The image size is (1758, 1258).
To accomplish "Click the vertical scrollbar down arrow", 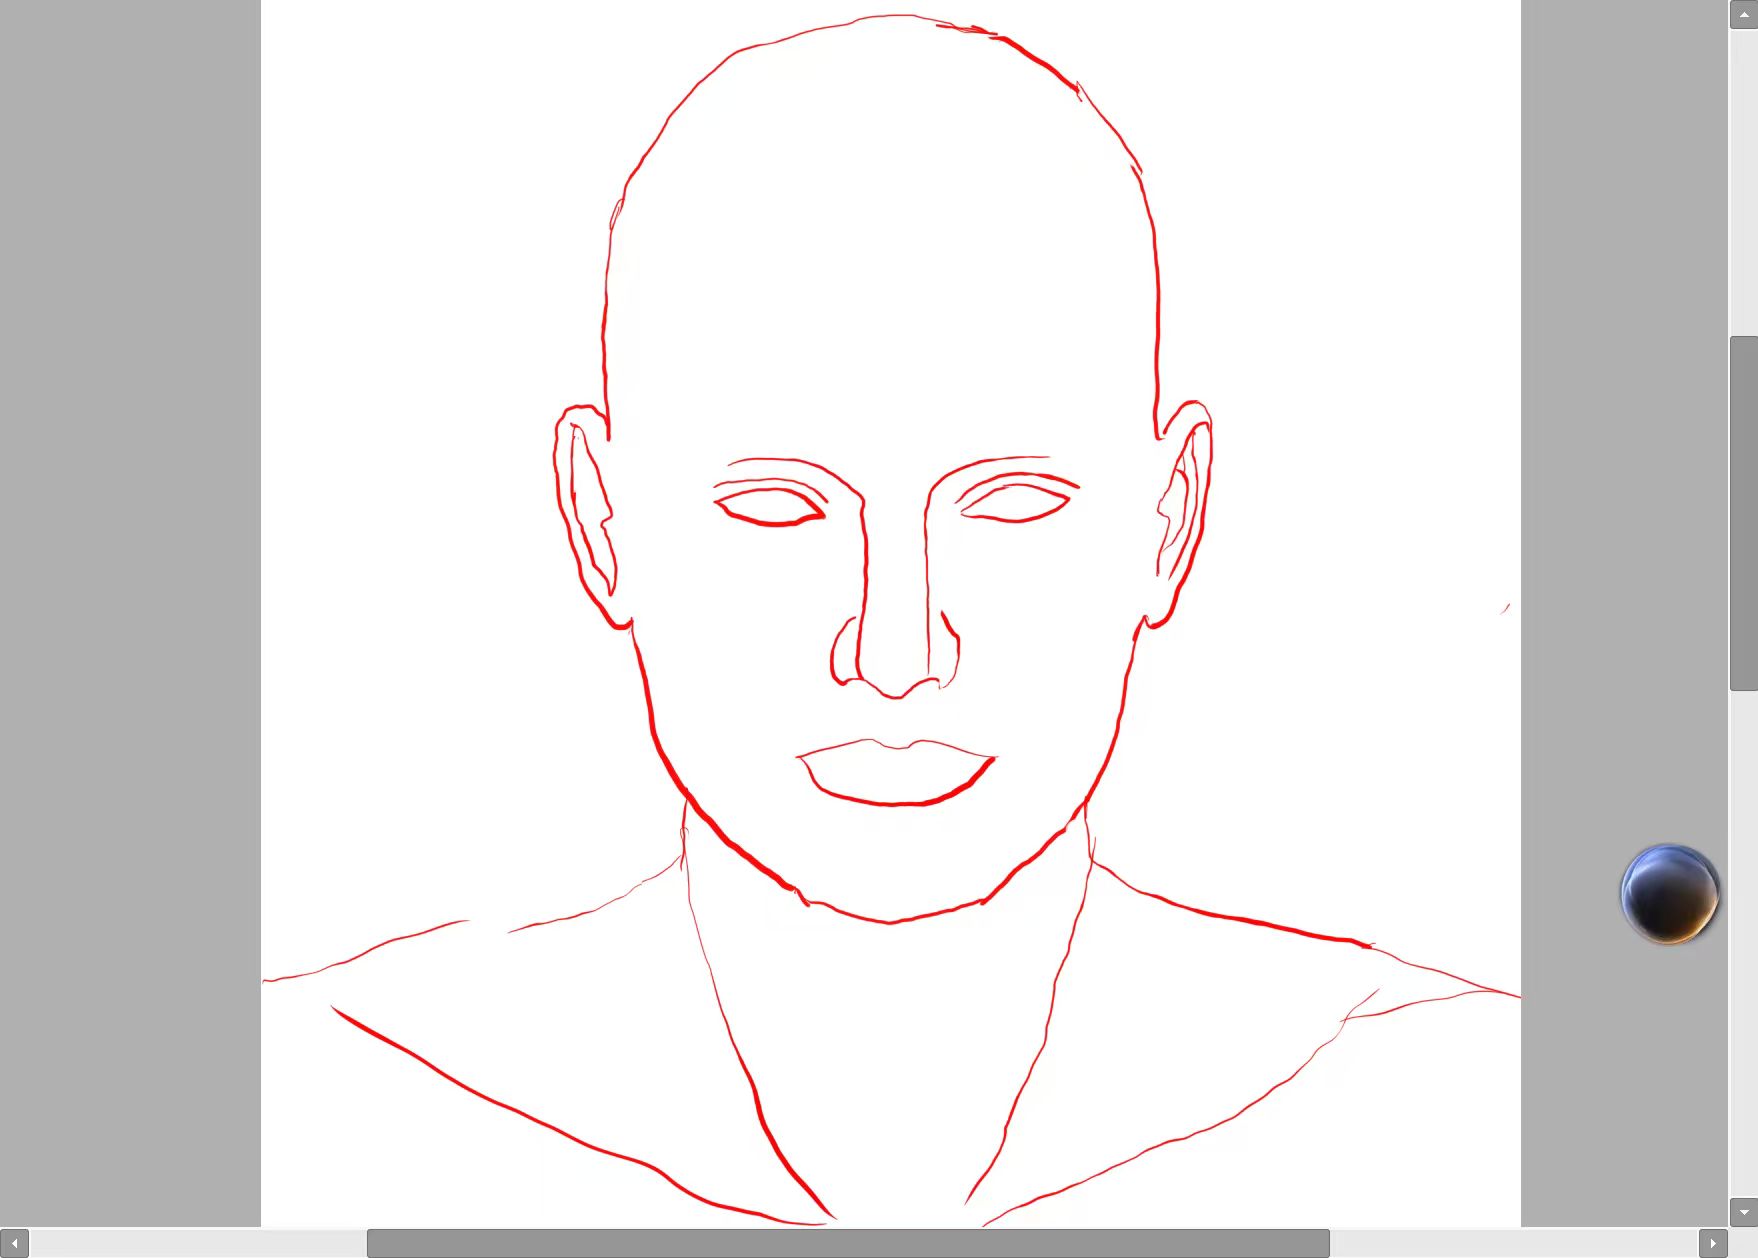I will (1743, 1212).
